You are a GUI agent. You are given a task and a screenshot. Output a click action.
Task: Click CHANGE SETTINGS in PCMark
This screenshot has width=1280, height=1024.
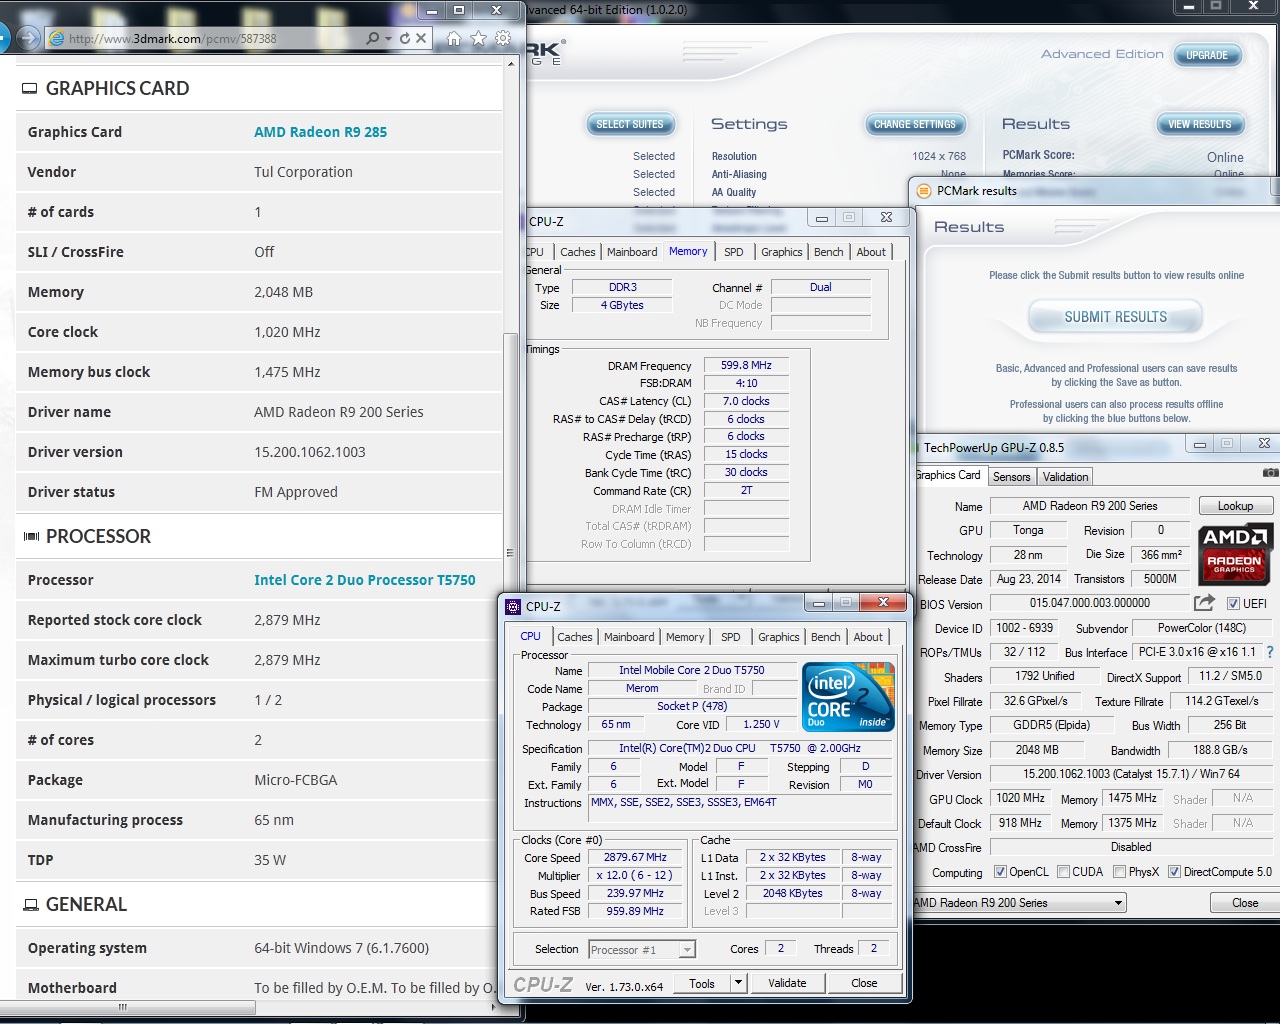pos(915,124)
